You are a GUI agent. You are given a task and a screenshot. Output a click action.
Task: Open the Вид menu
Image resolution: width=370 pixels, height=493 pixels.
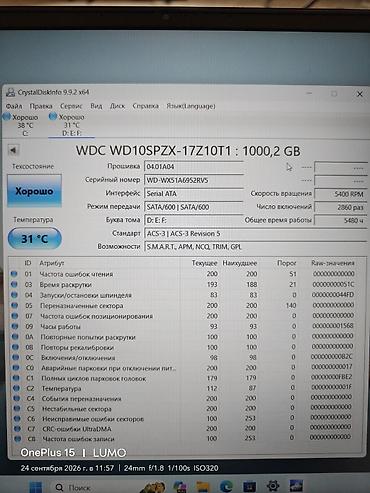click(96, 106)
